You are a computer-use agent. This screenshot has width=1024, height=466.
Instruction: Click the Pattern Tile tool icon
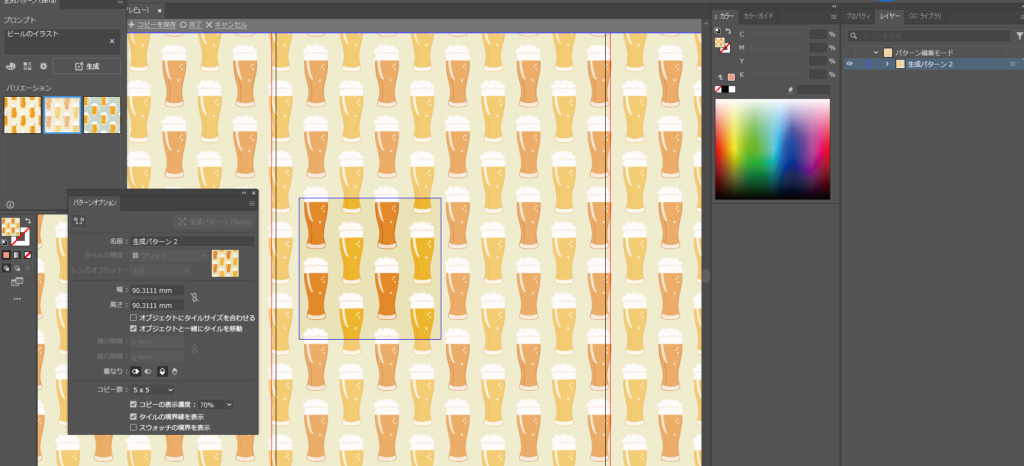coord(79,221)
